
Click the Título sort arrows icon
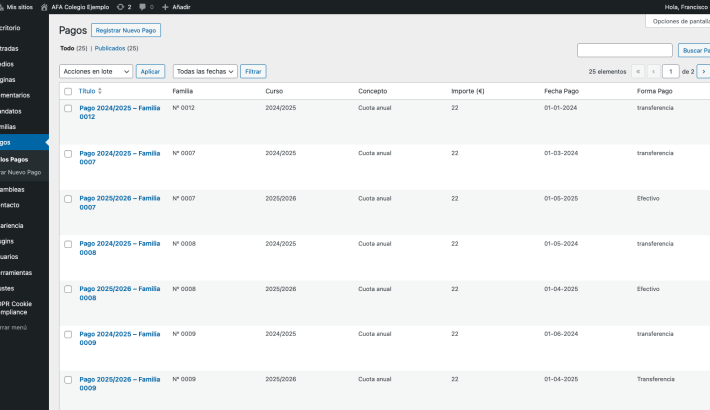click(x=99, y=91)
